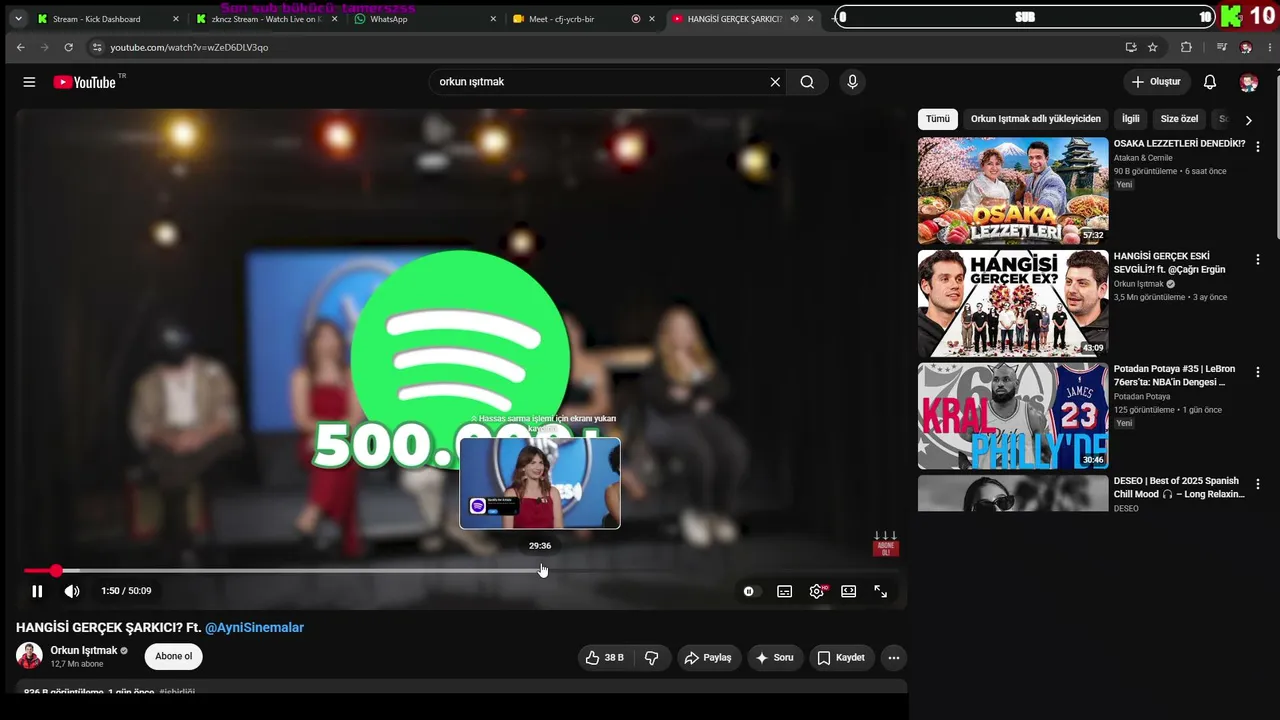Click the Soru button

(775, 658)
